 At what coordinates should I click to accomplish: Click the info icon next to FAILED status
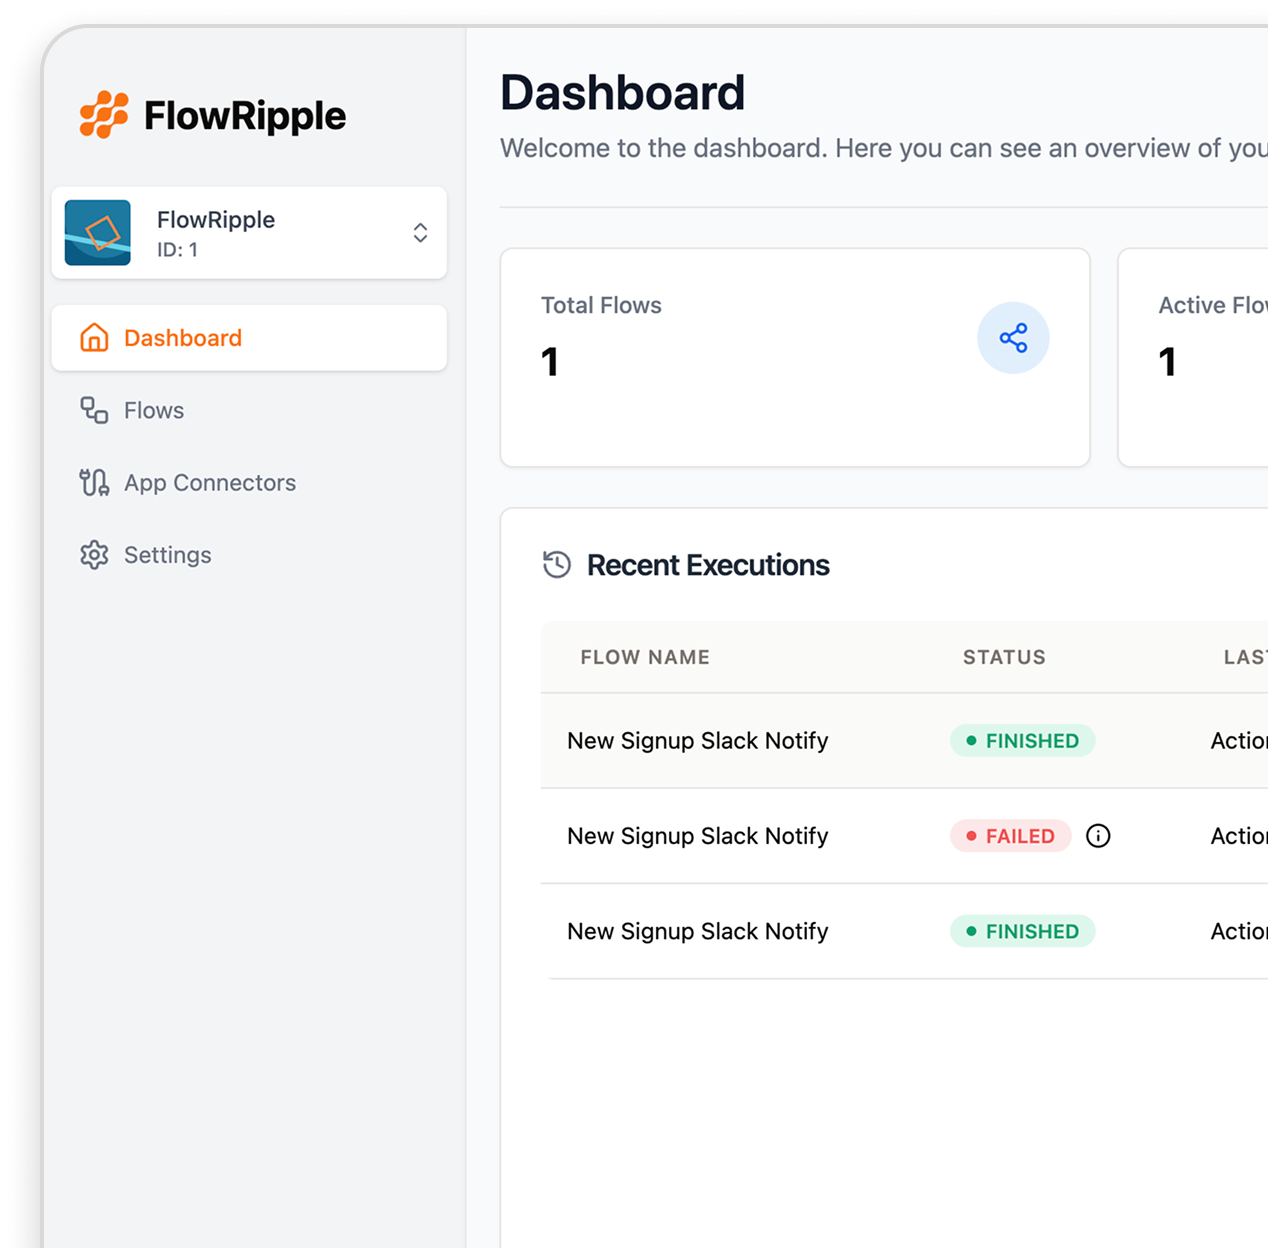1097,836
